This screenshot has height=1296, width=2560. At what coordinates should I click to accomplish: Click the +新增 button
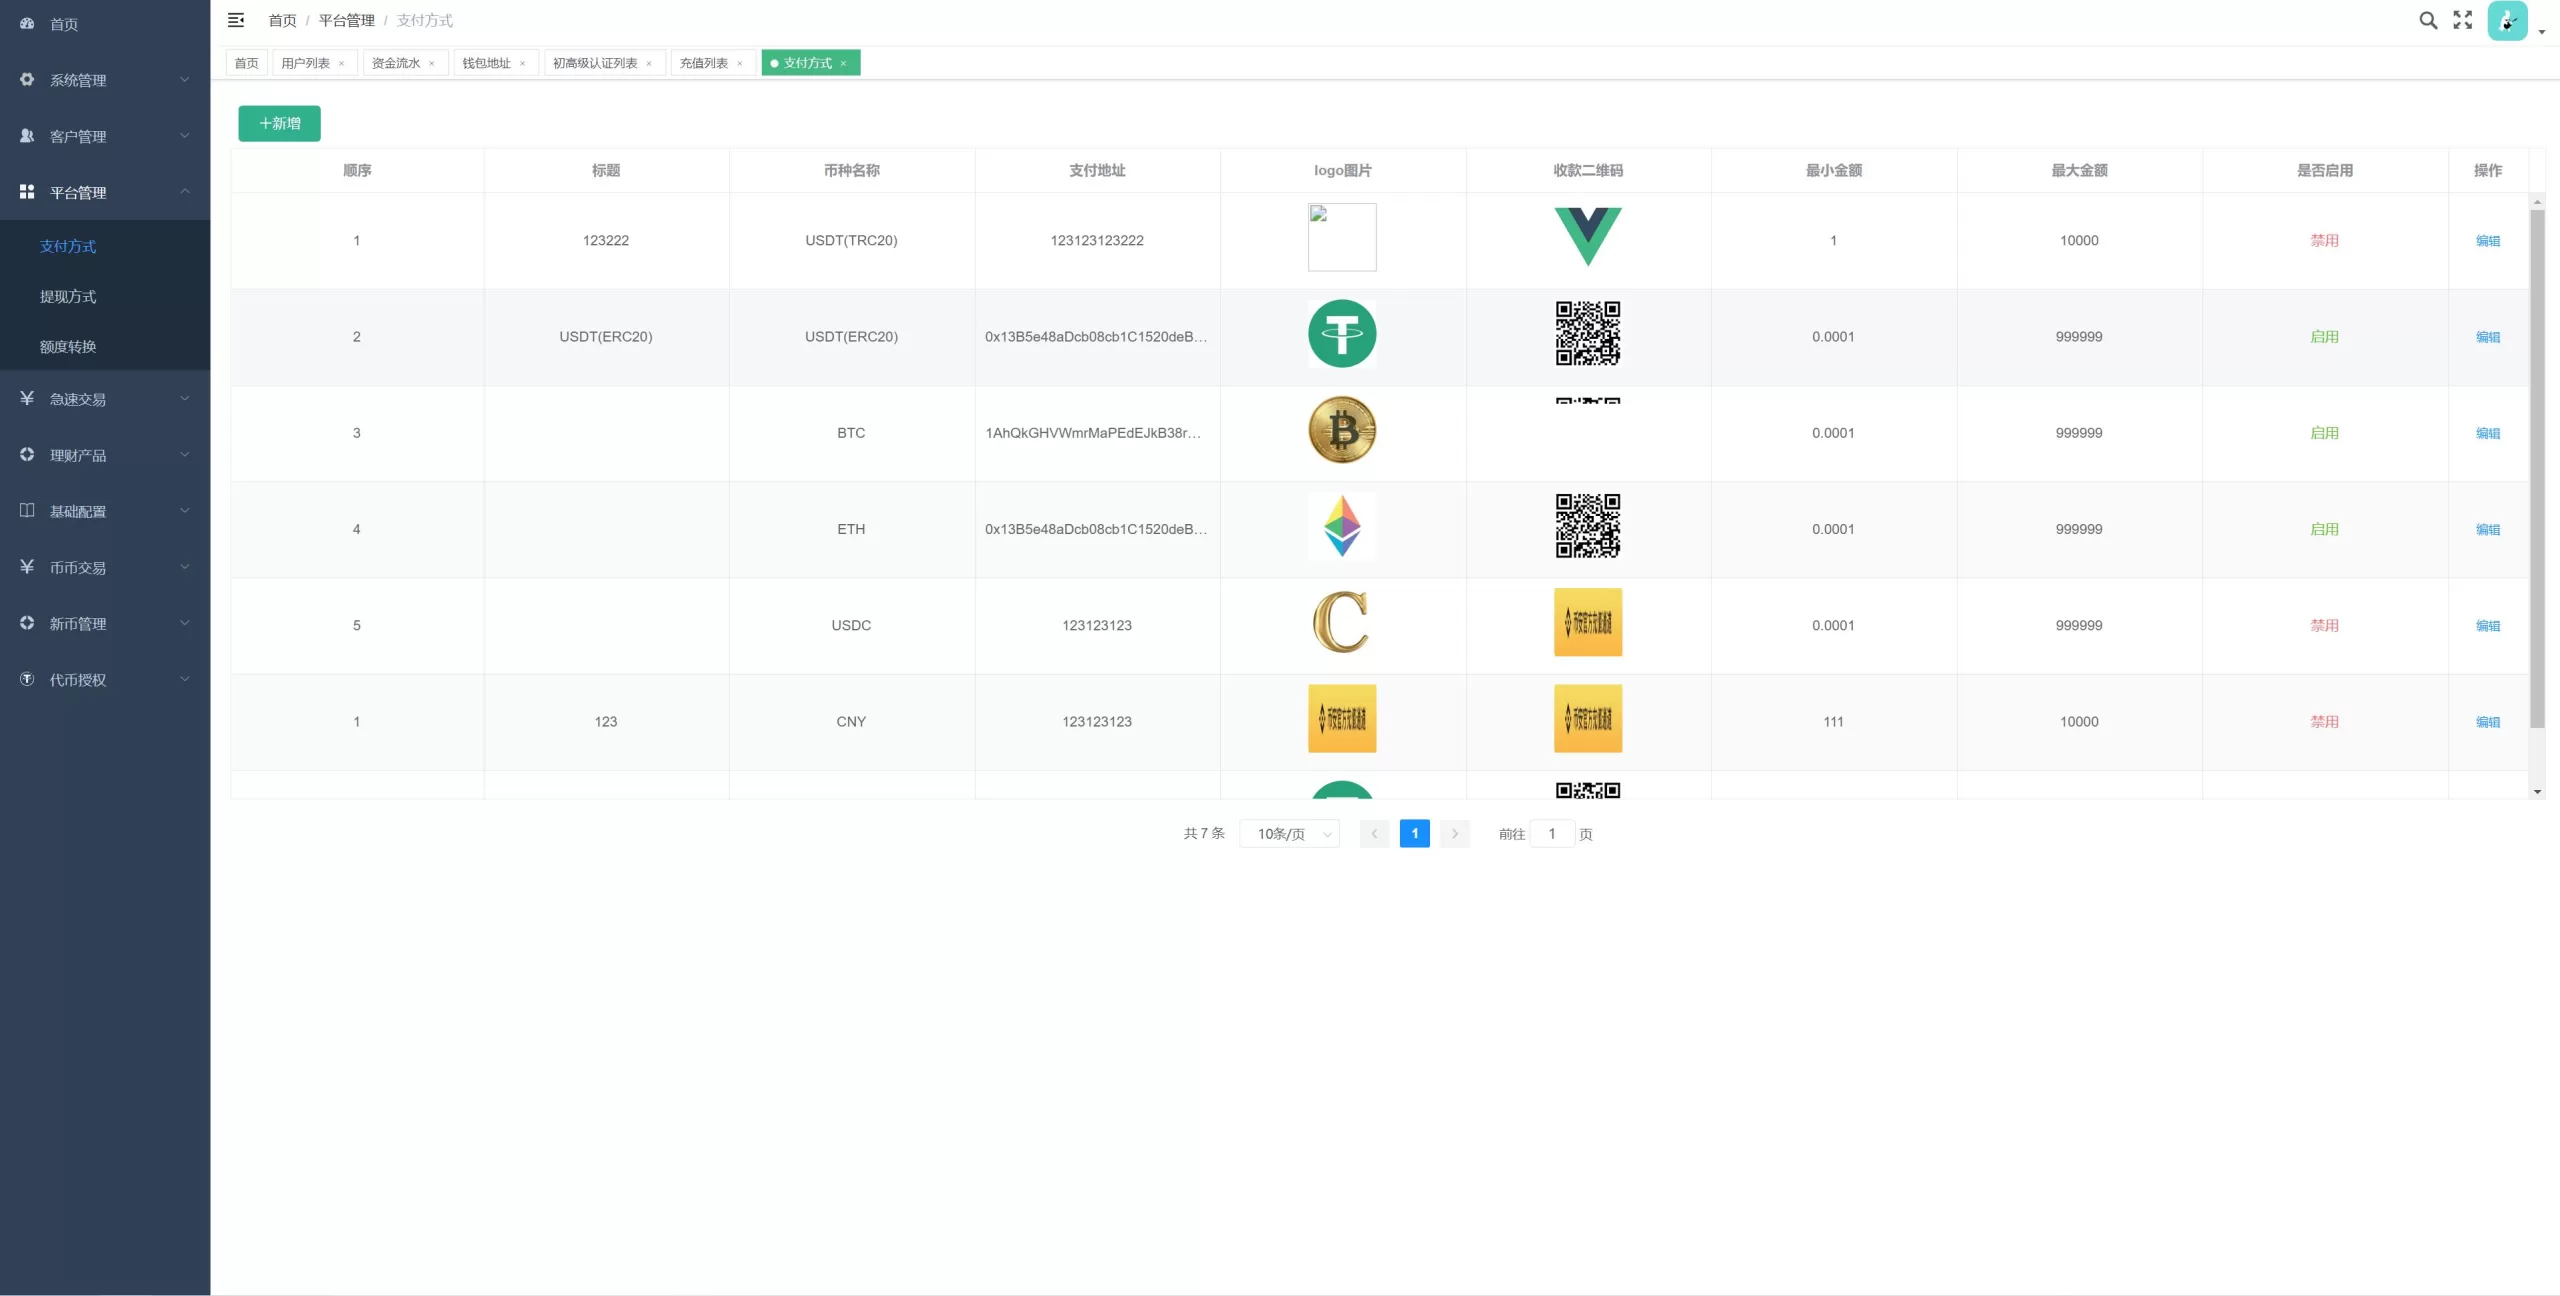point(279,123)
